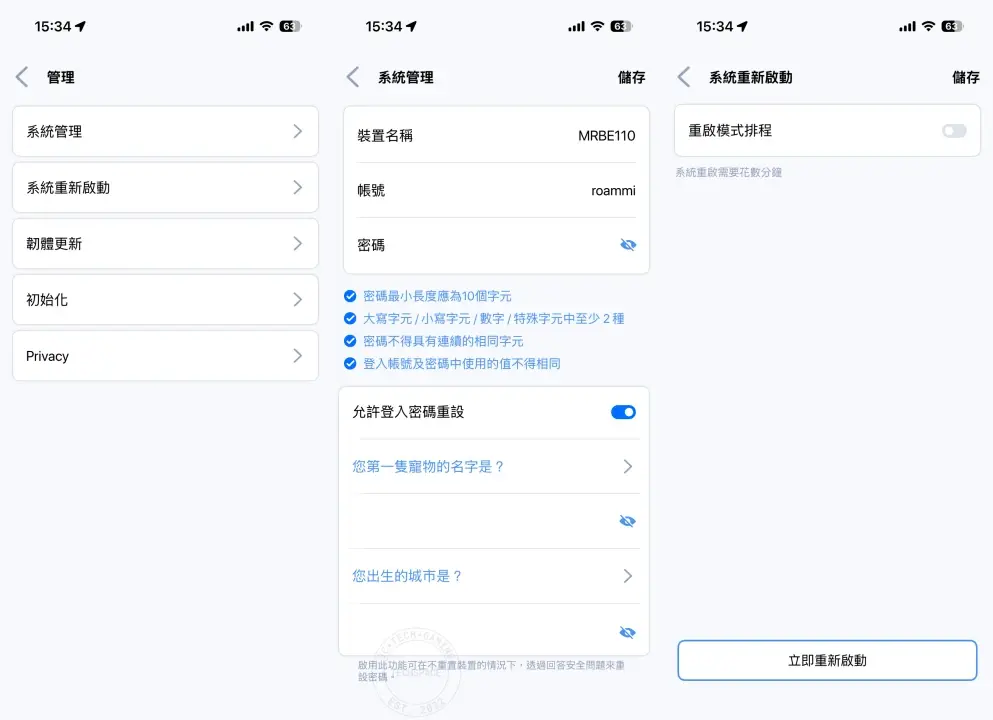Tap back arrow beside 系統管理 title
Image resolution: width=993 pixels, height=720 pixels.
point(352,77)
